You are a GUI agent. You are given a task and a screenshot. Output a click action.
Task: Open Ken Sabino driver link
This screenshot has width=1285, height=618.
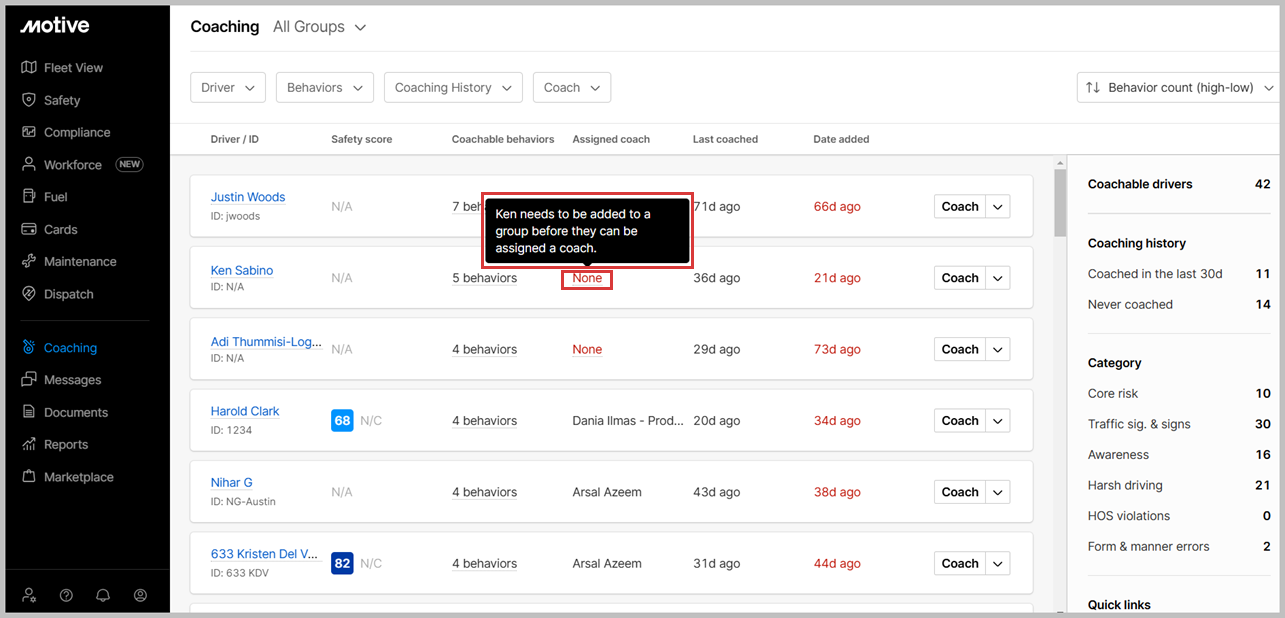point(242,270)
